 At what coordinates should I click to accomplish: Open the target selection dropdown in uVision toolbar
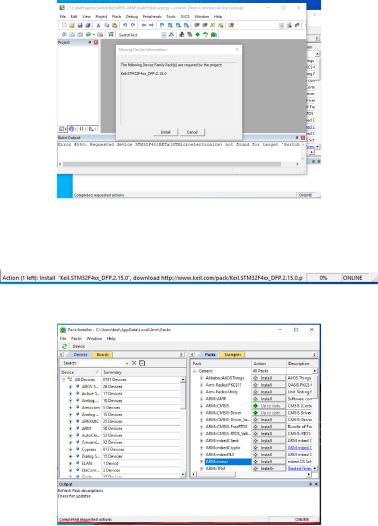164,35
